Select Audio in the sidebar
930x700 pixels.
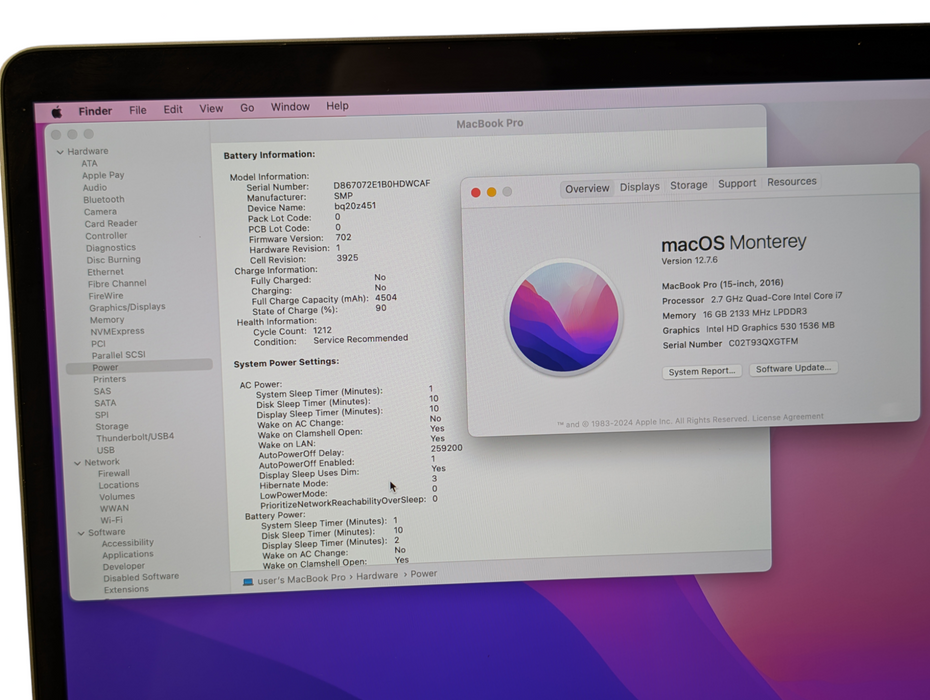94,187
